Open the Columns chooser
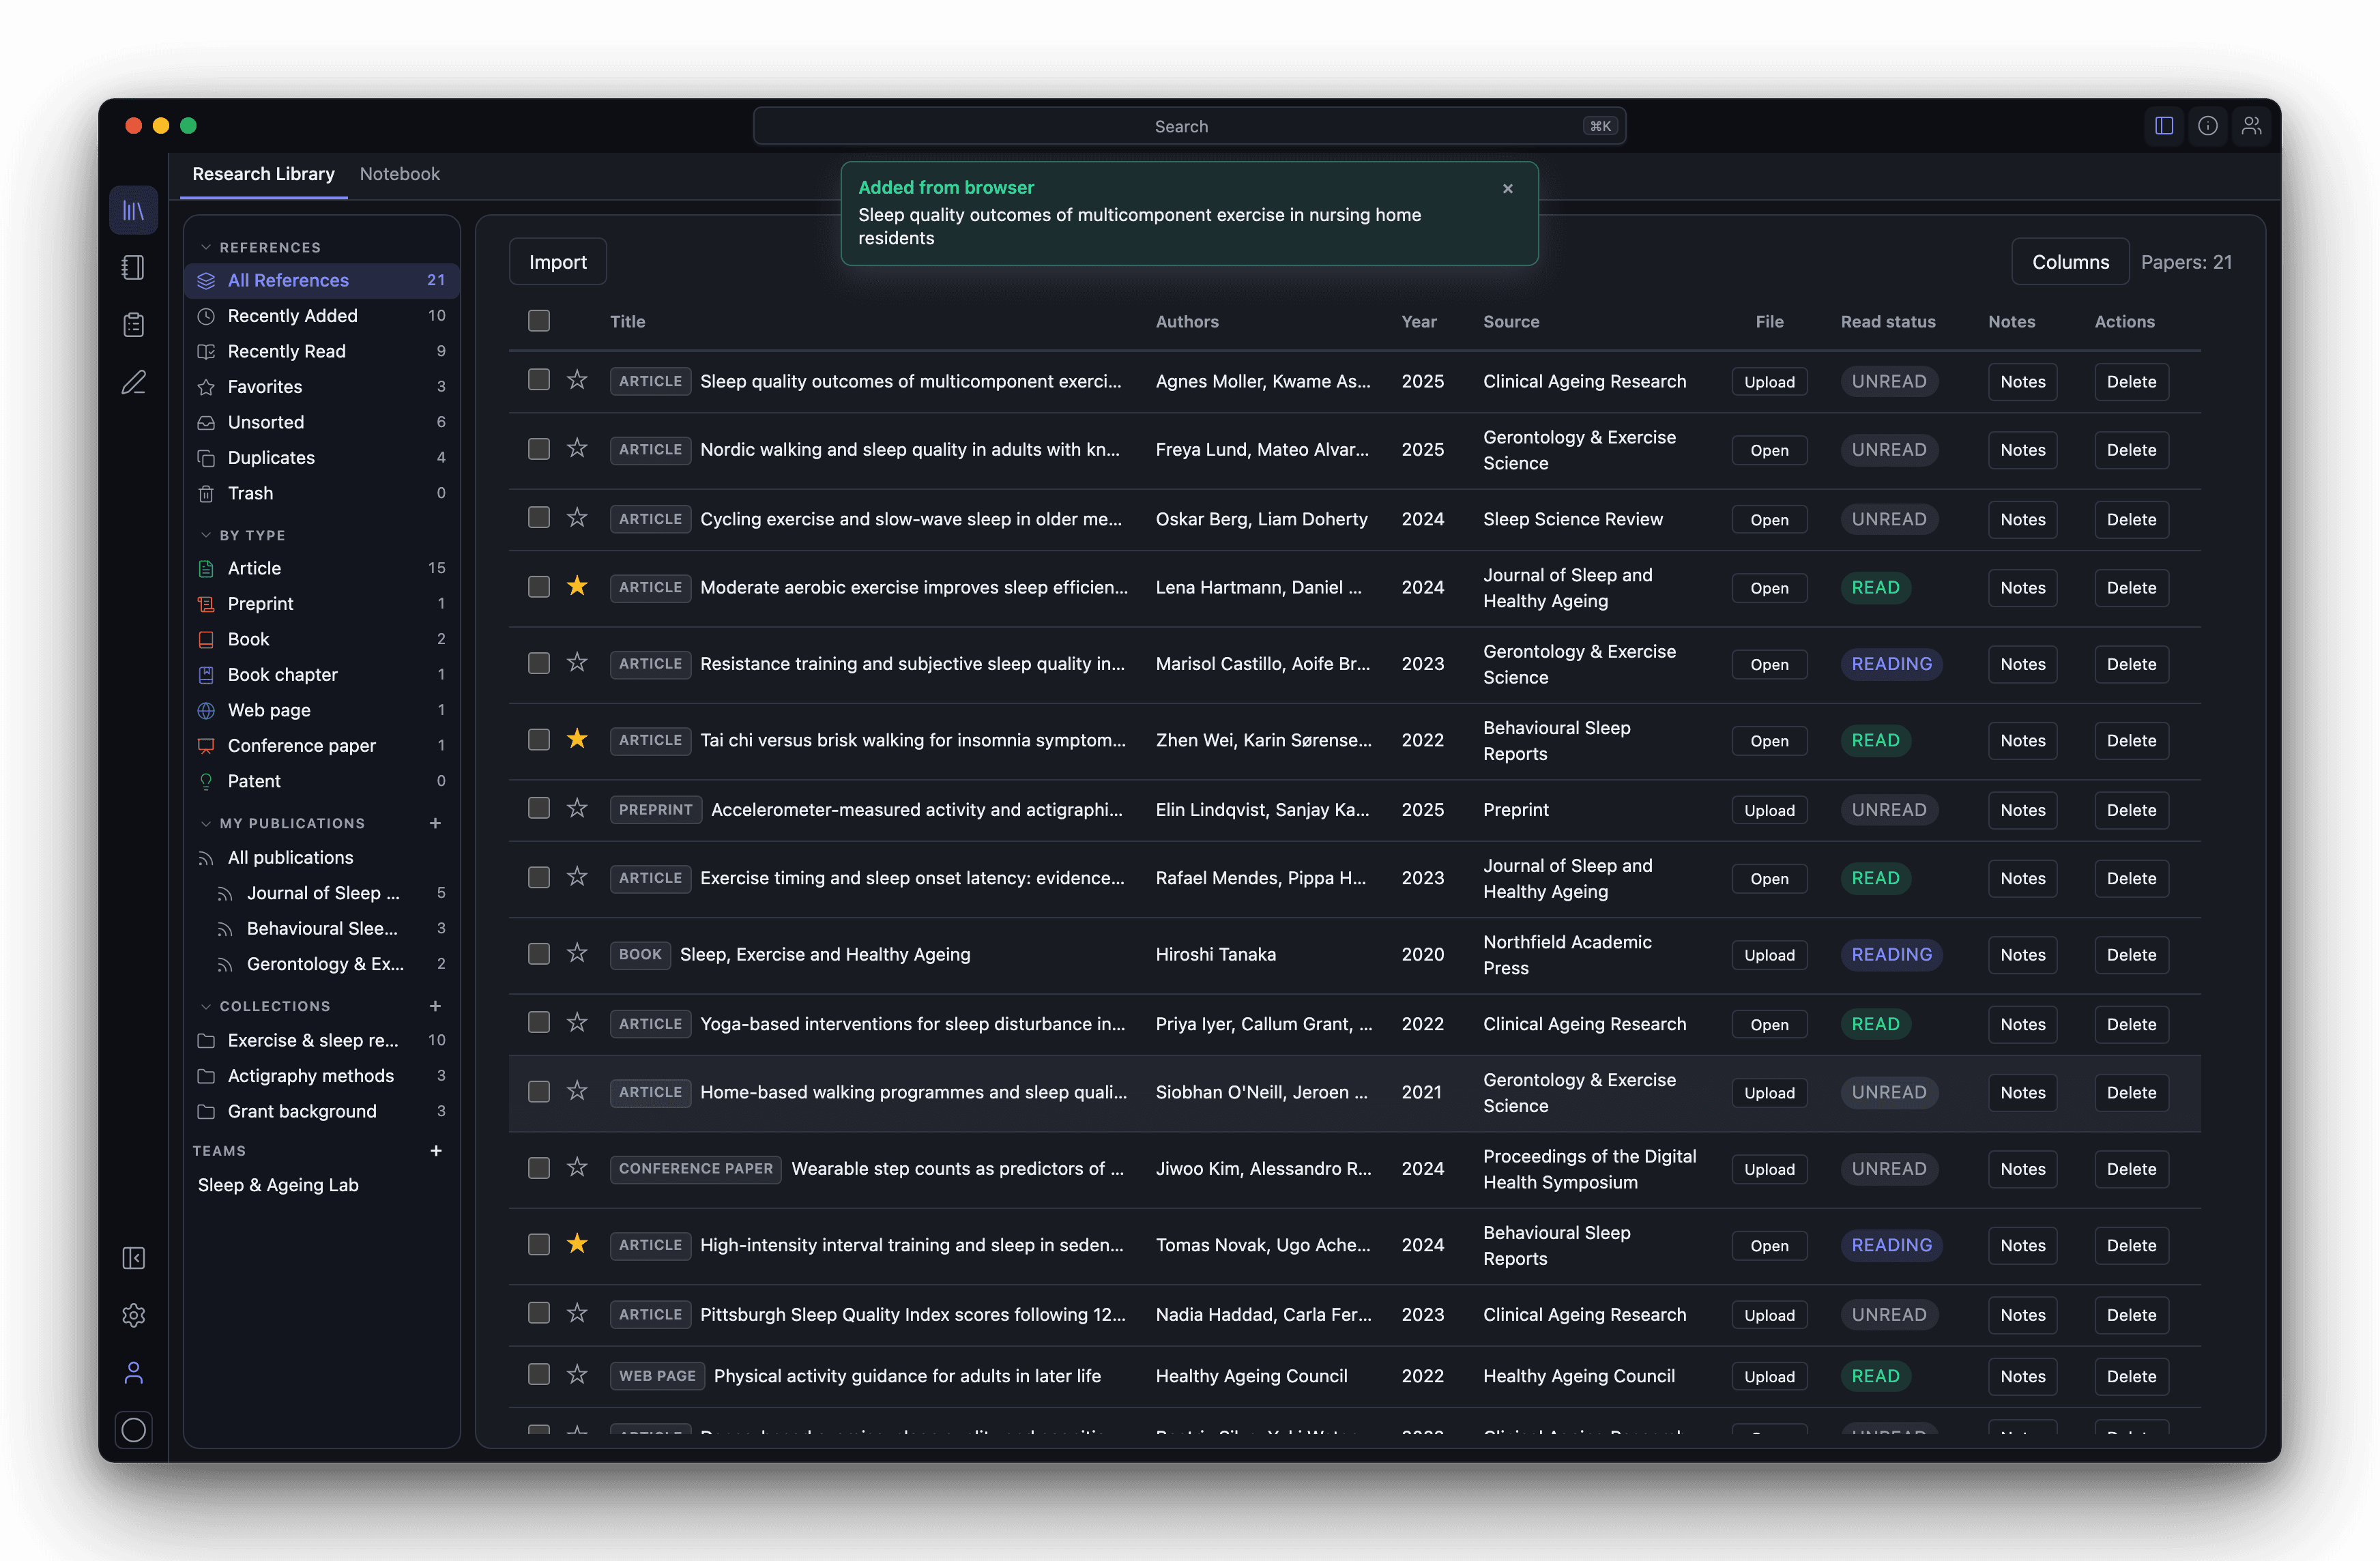The width and height of the screenshot is (2380, 1561). 2070,262
